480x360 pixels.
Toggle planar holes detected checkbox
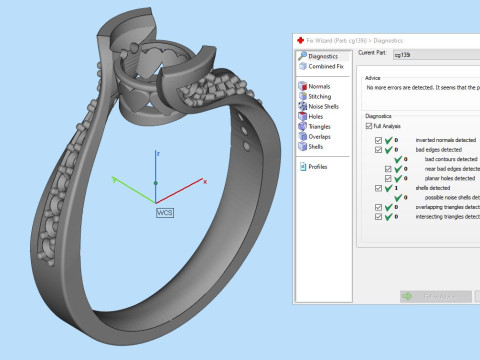pos(388,178)
